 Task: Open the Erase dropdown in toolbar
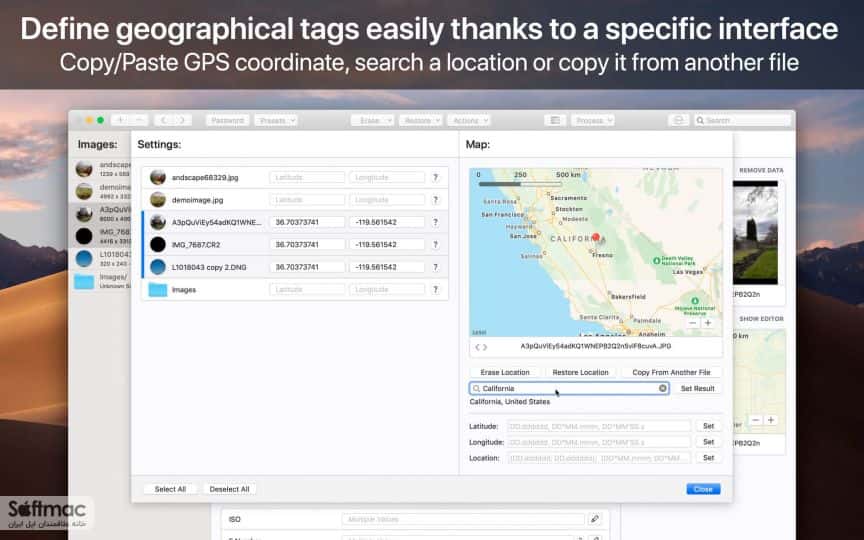[x=372, y=120]
